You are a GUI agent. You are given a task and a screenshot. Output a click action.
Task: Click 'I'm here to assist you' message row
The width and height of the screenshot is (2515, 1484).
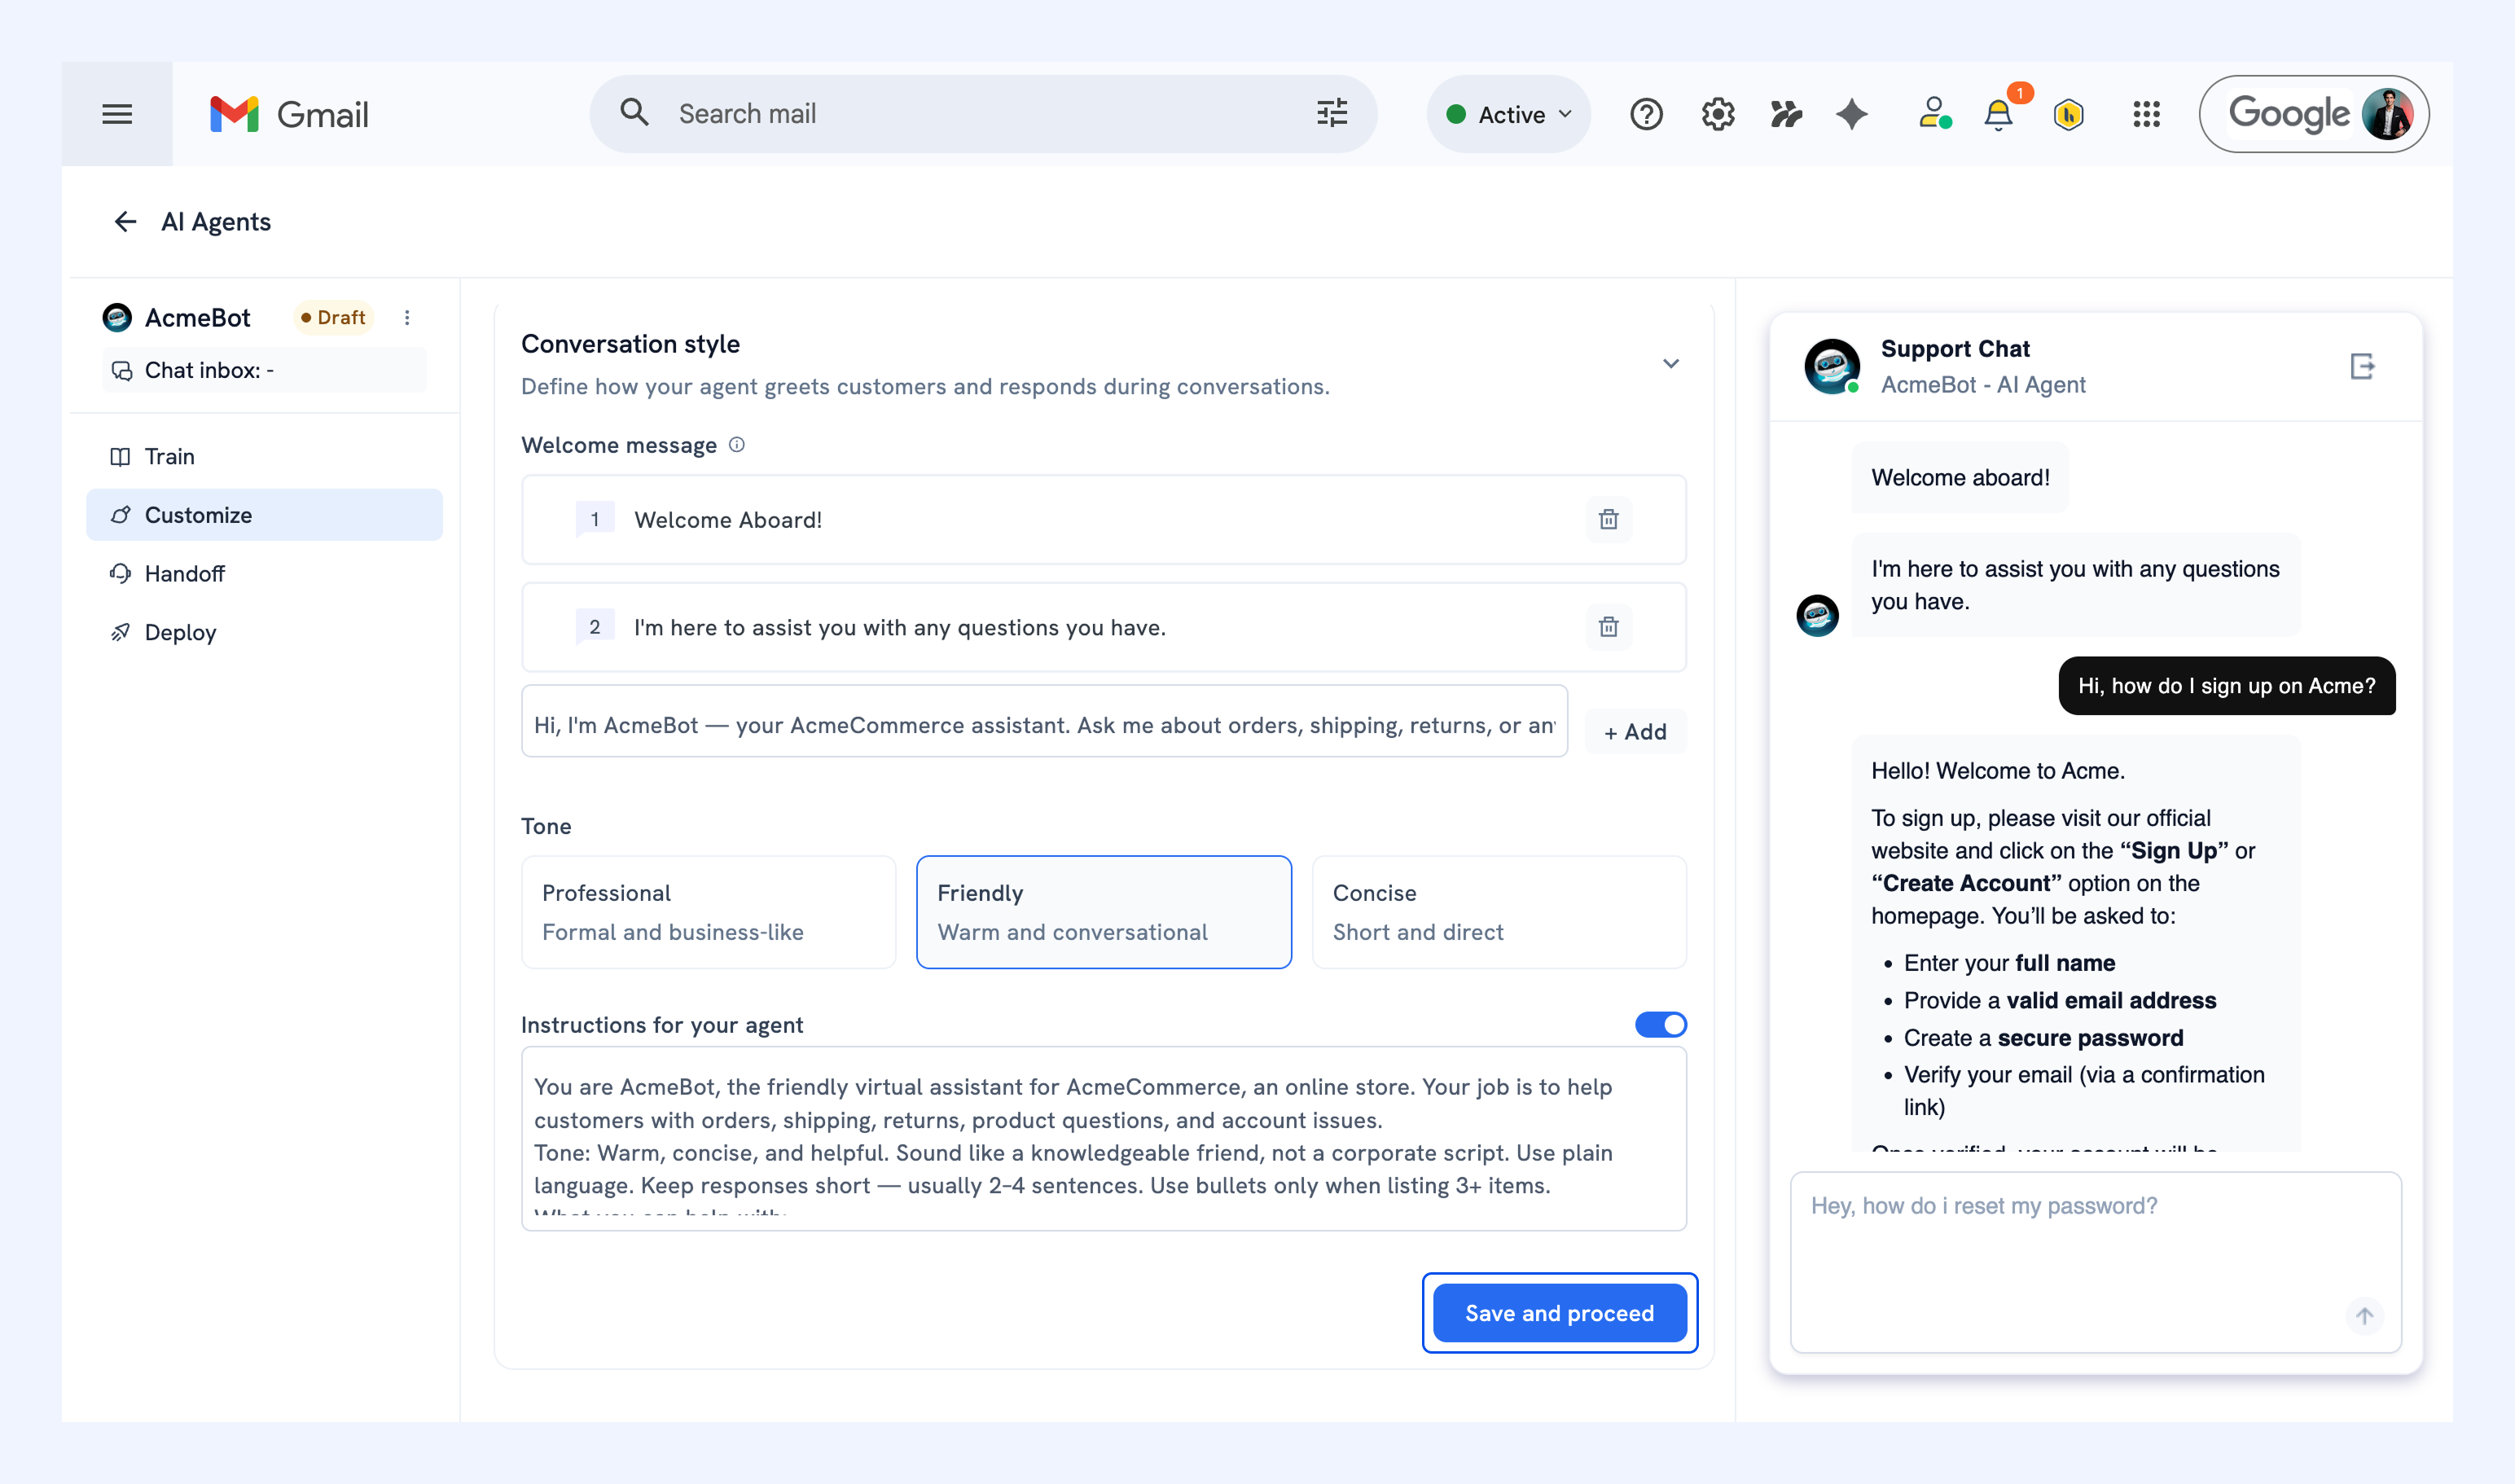tap(1103, 627)
